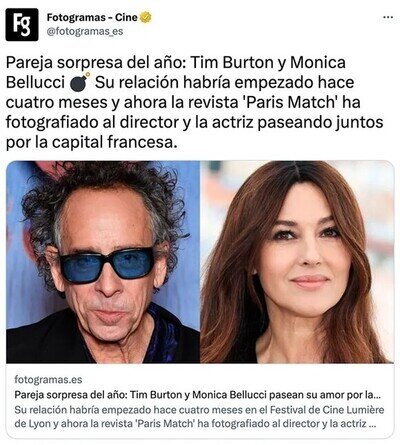Select the tweet text starting 'Pareja sorpresa'

click(x=195, y=102)
